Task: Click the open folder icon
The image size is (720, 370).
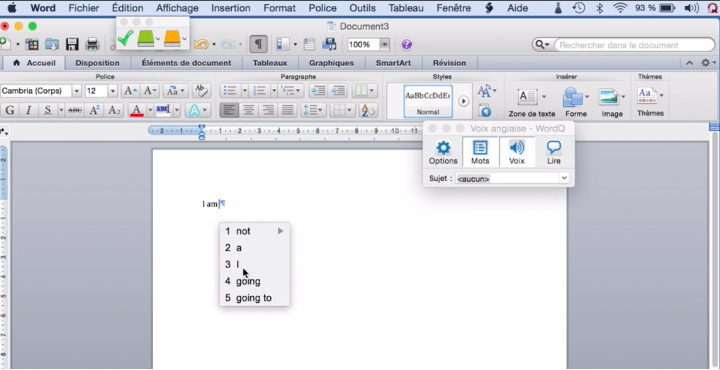Action: pos(51,44)
